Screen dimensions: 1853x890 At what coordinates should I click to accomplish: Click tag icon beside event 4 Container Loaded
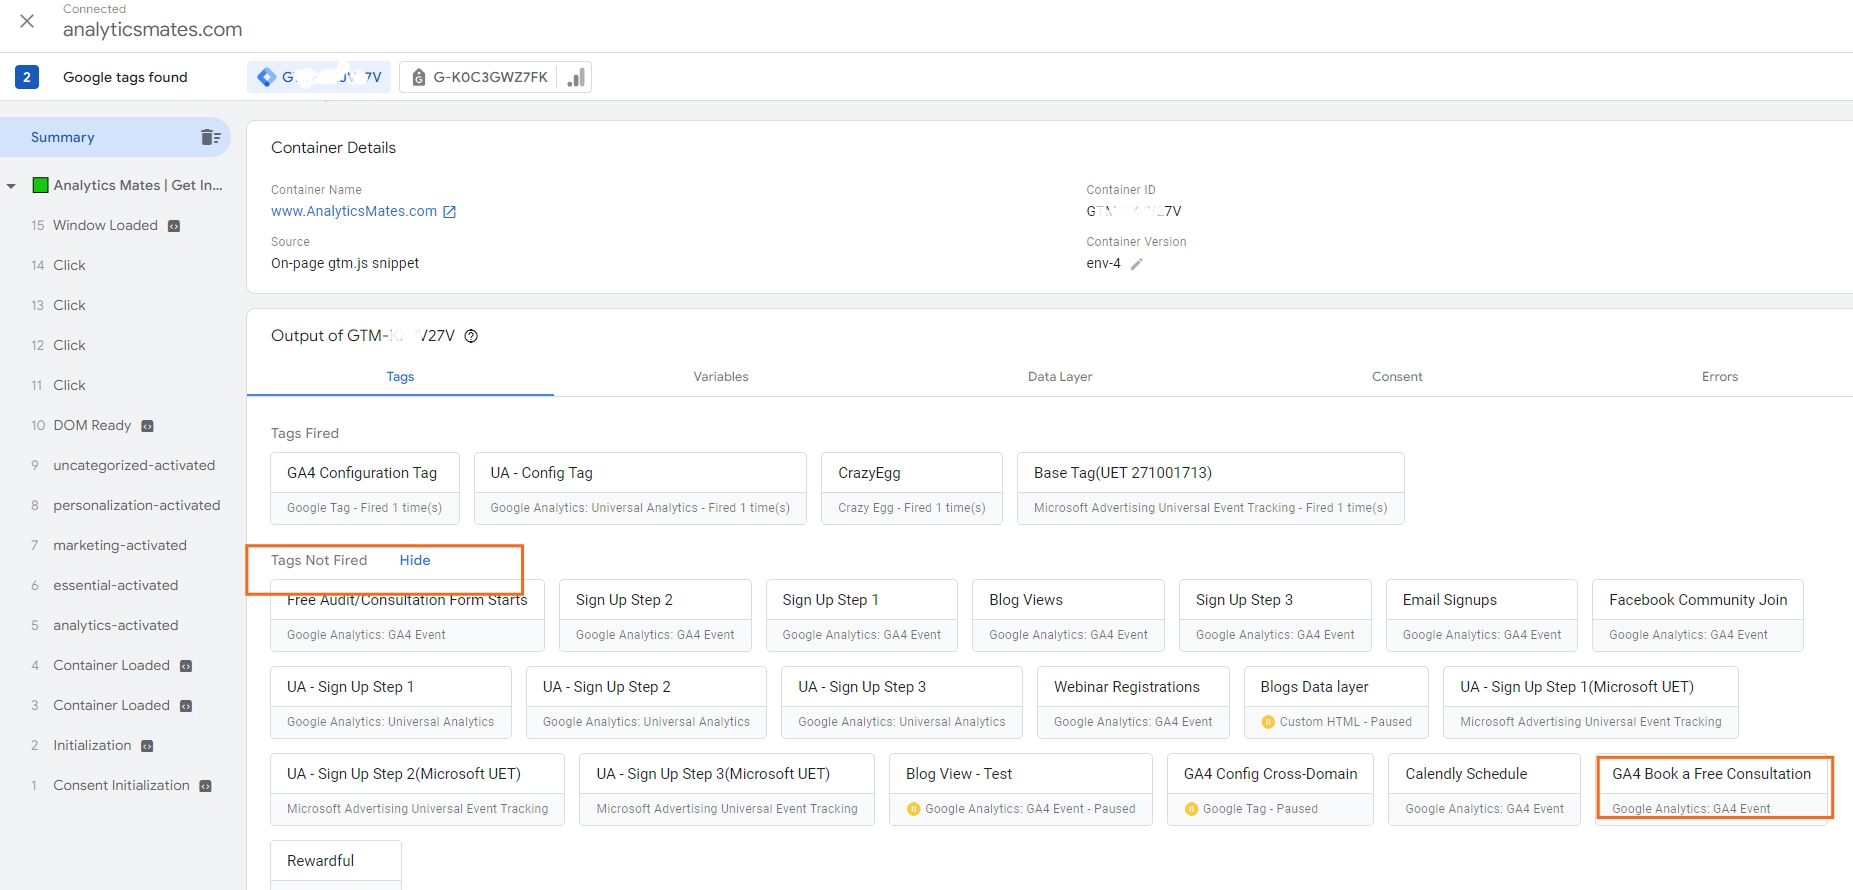pyautogui.click(x=186, y=666)
